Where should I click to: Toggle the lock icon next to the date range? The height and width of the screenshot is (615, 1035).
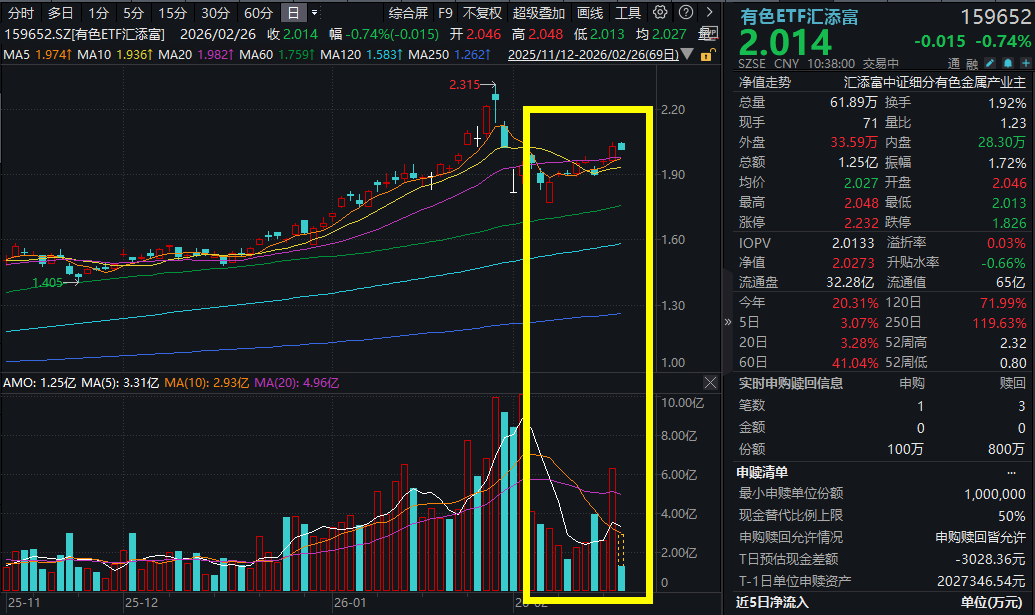[707, 57]
